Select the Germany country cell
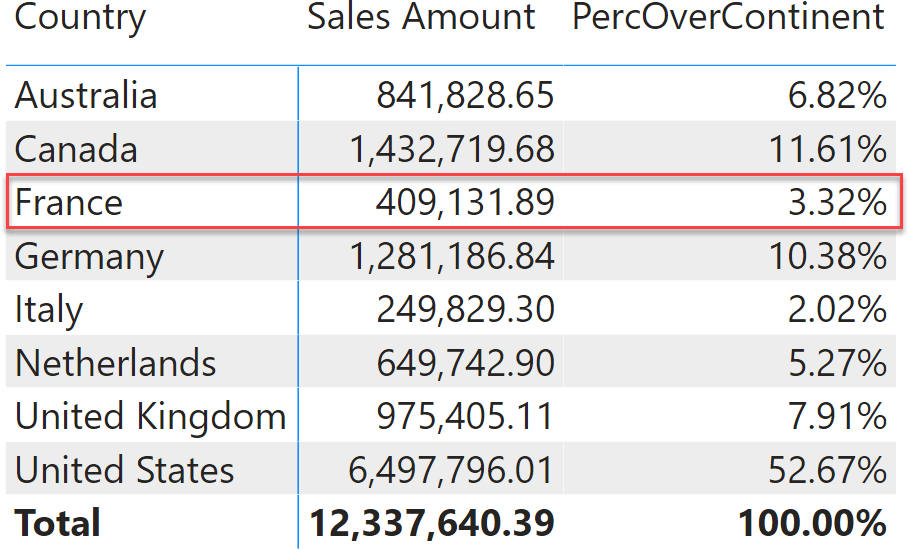This screenshot has height=549, width=909. [89, 257]
